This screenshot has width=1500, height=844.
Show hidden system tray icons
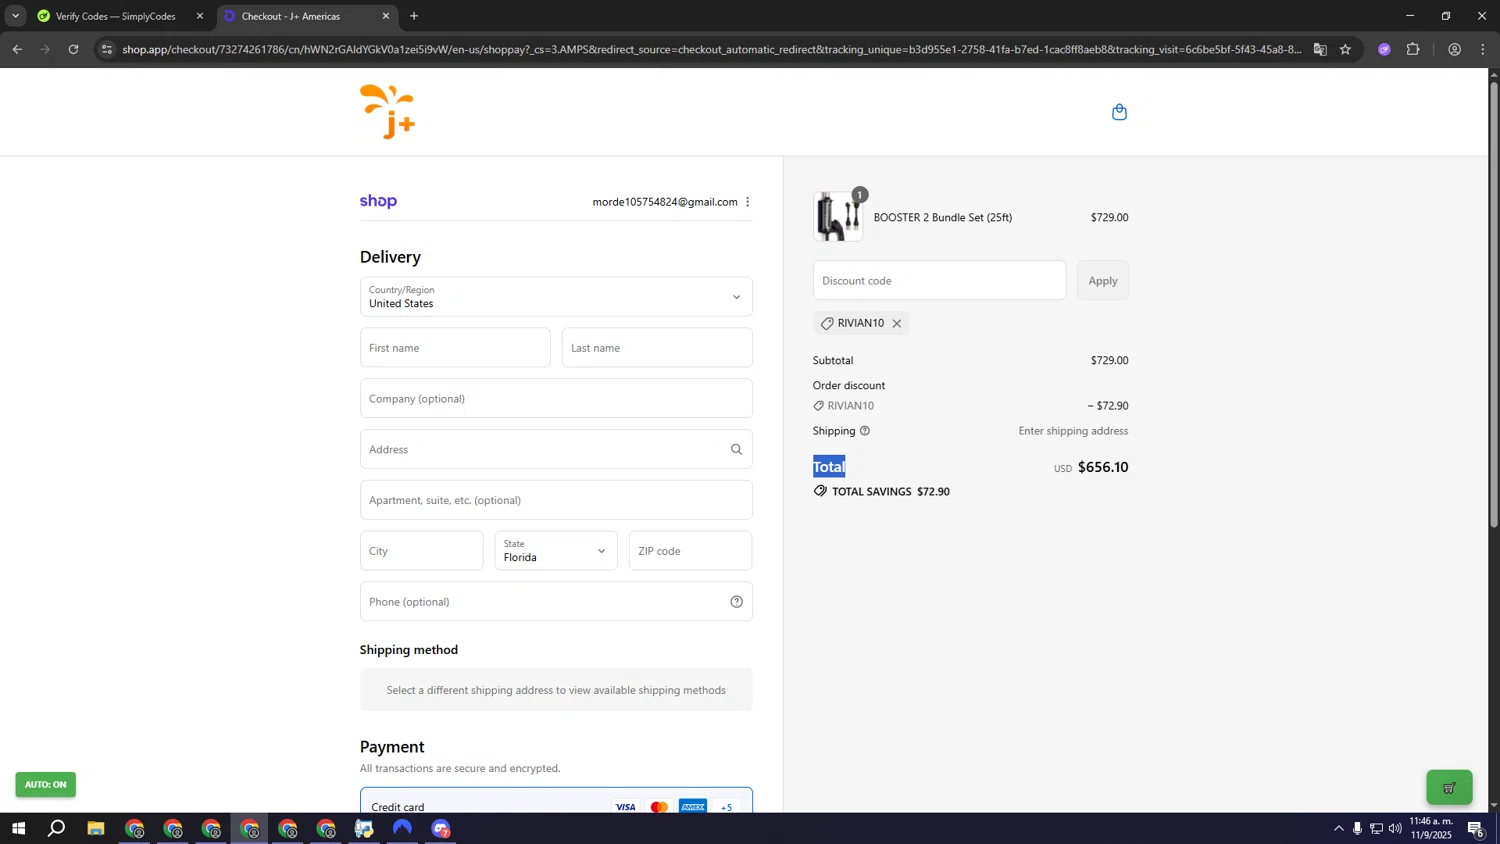click(x=1338, y=828)
